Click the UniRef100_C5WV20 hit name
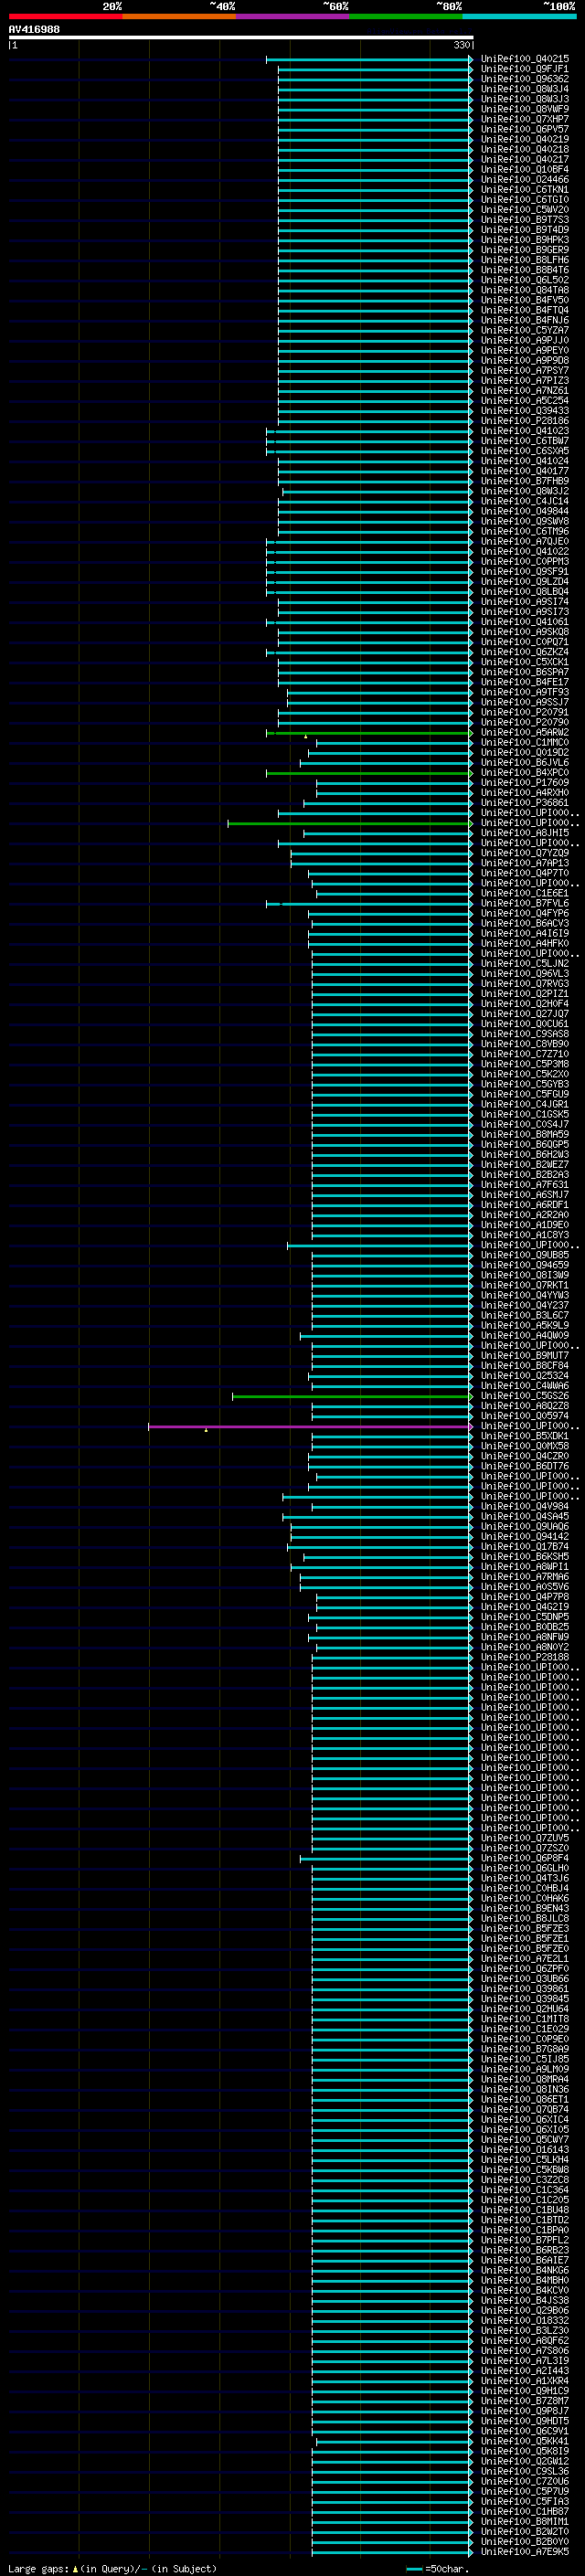Viewport: 585px width, 2576px height. (524, 210)
